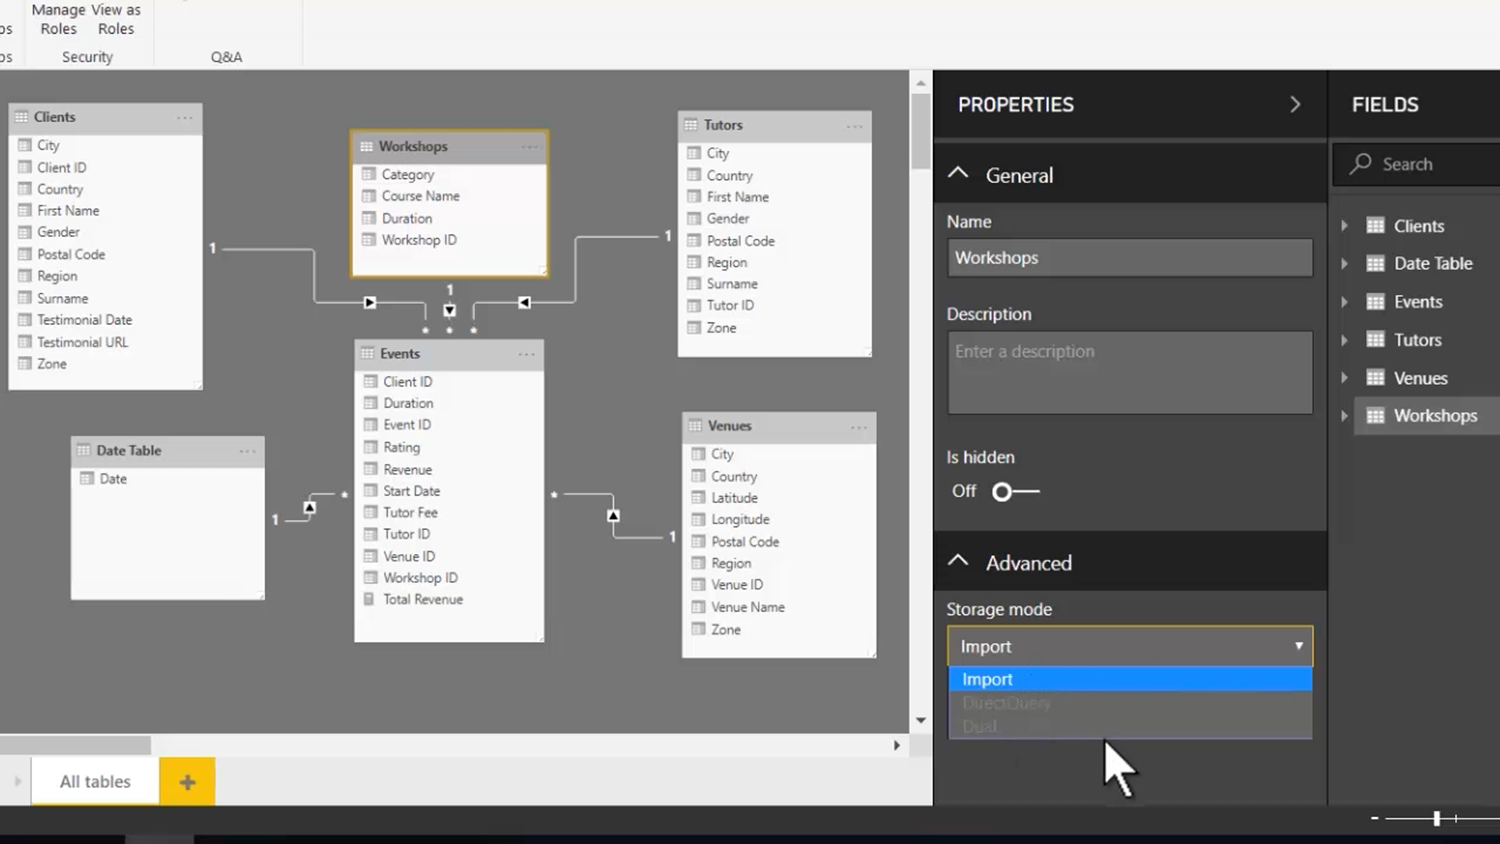Collapse the Advanced section
This screenshot has width=1500, height=844.
click(958, 562)
